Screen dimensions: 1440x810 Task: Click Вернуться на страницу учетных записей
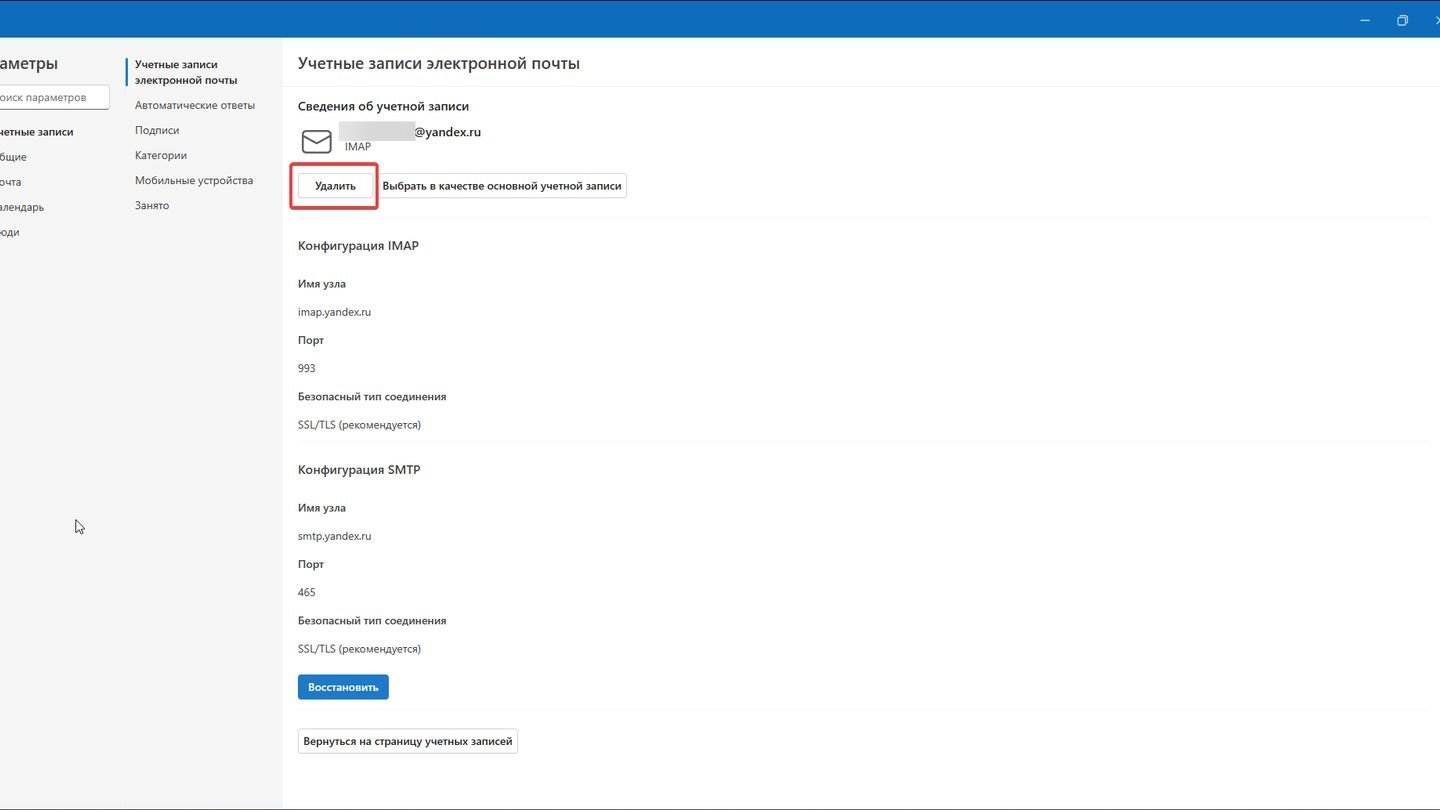[x=408, y=741]
